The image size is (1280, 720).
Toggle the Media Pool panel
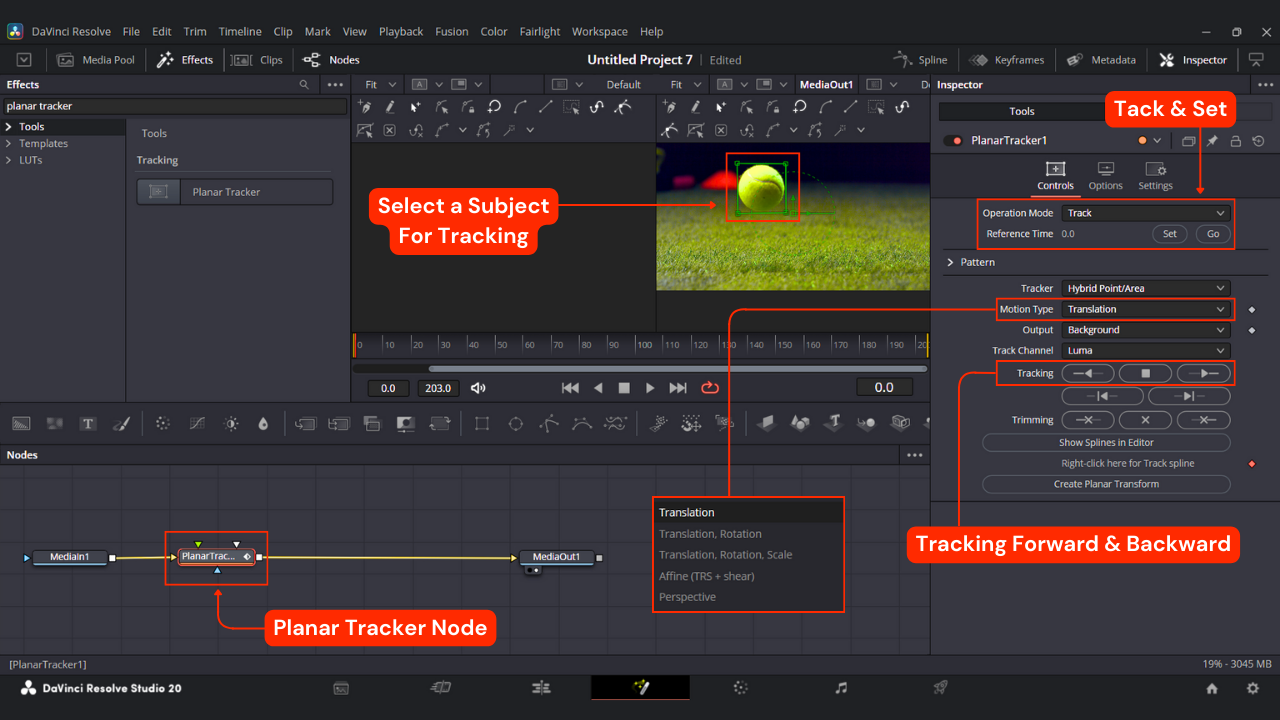(96, 60)
